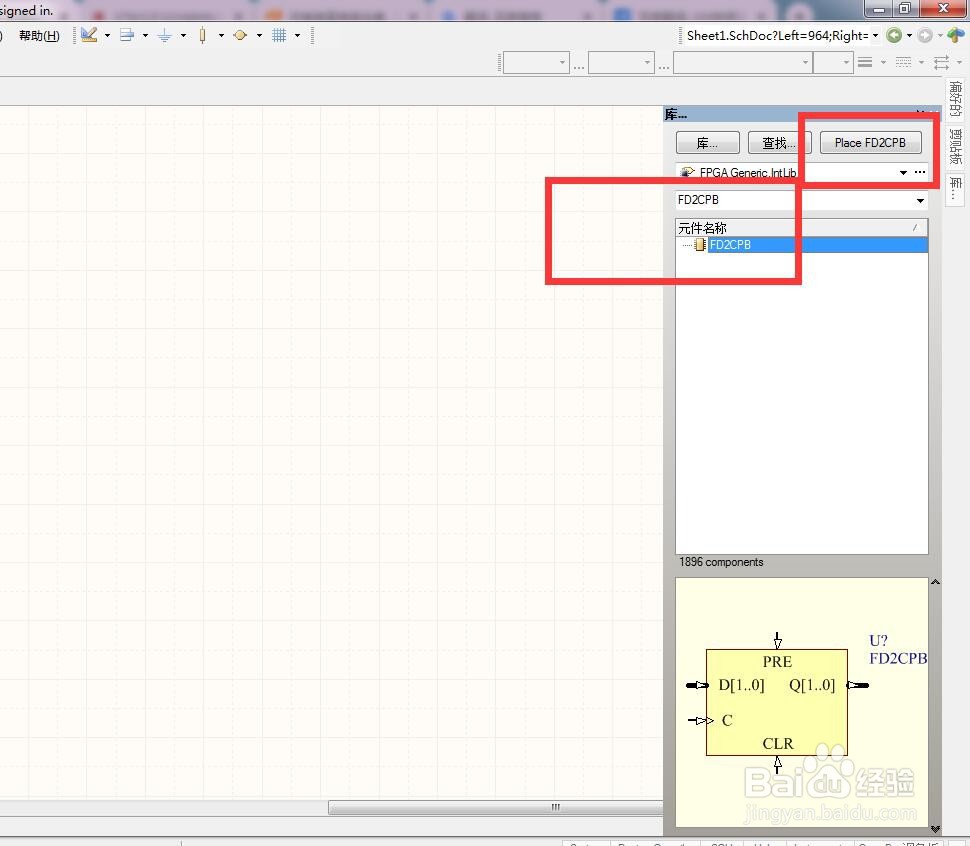Click the FD2CPB filter input field

point(794,200)
